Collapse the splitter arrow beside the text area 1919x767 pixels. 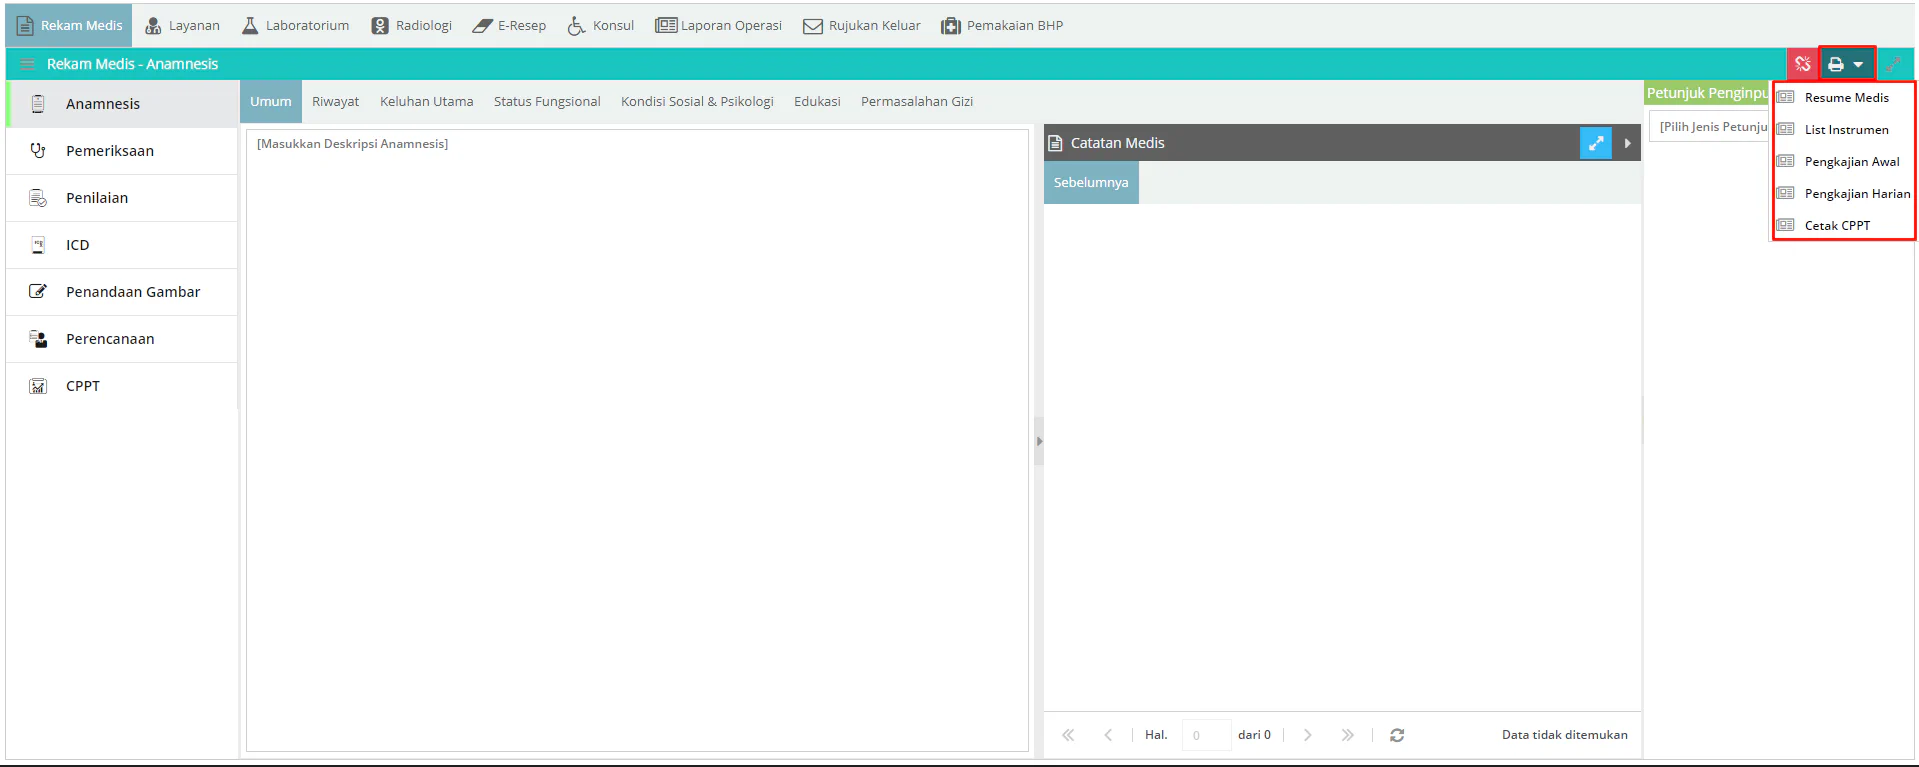coord(1039,441)
